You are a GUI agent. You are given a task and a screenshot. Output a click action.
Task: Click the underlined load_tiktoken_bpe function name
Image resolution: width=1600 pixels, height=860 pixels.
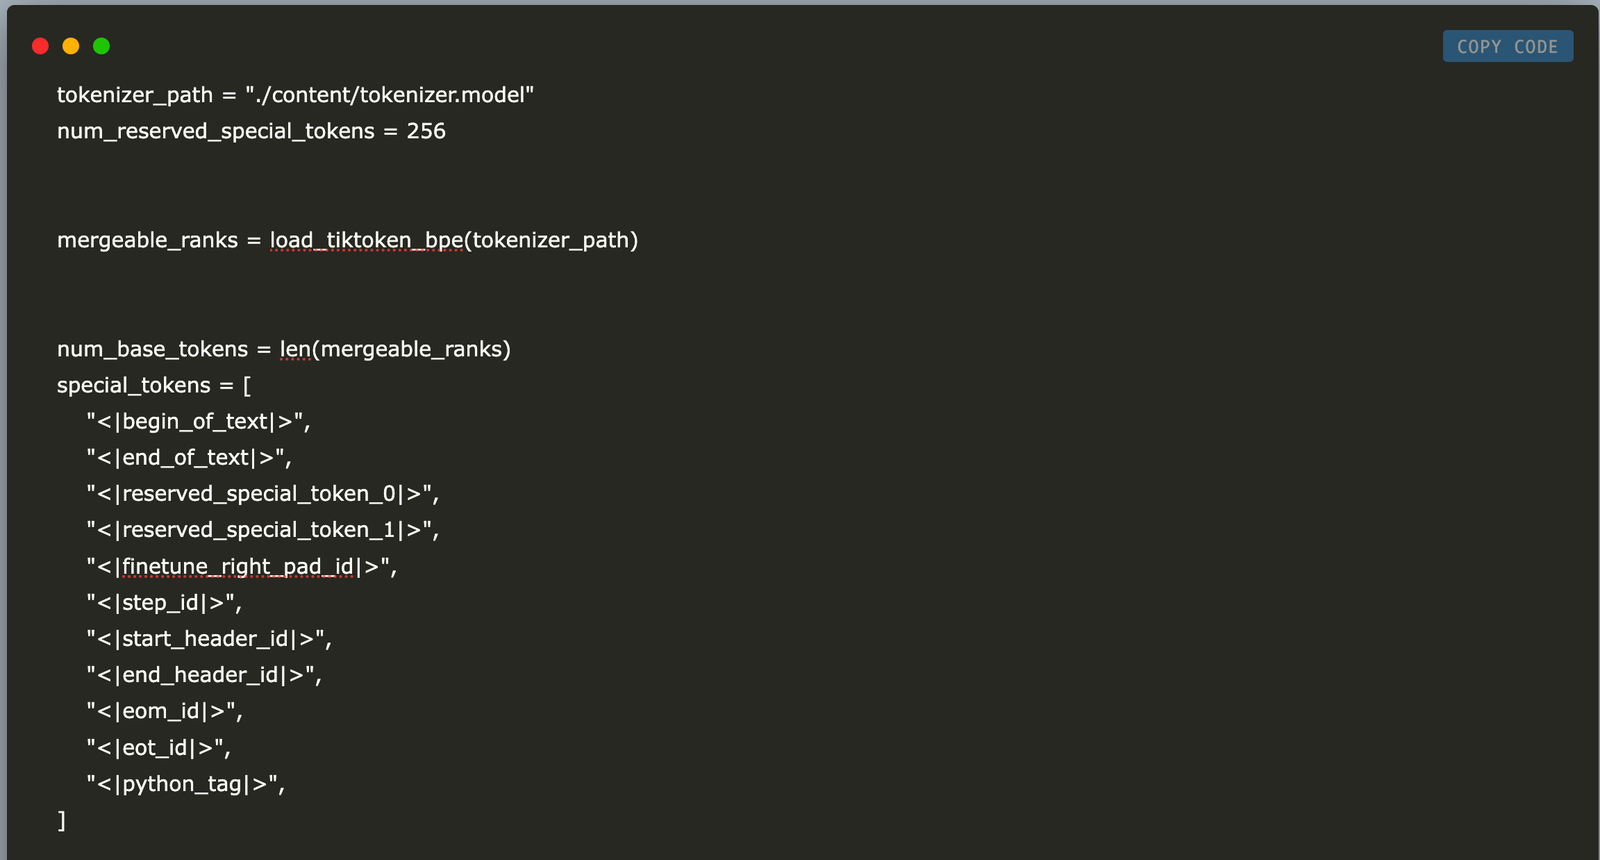click(x=366, y=240)
